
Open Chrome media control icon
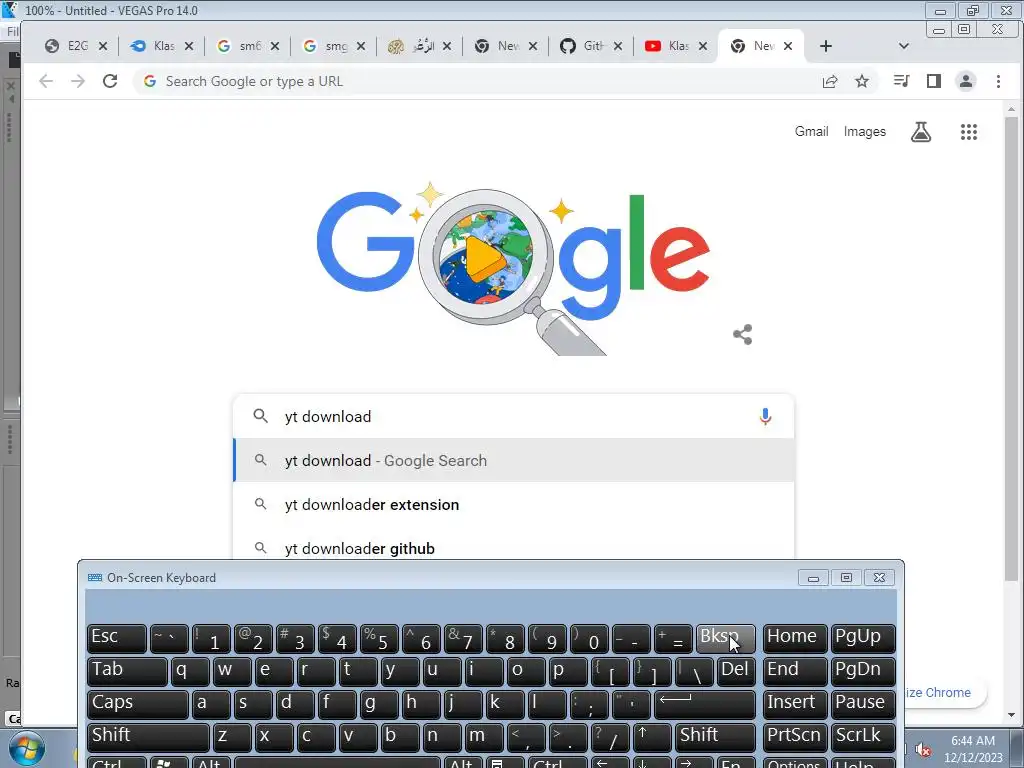(902, 81)
